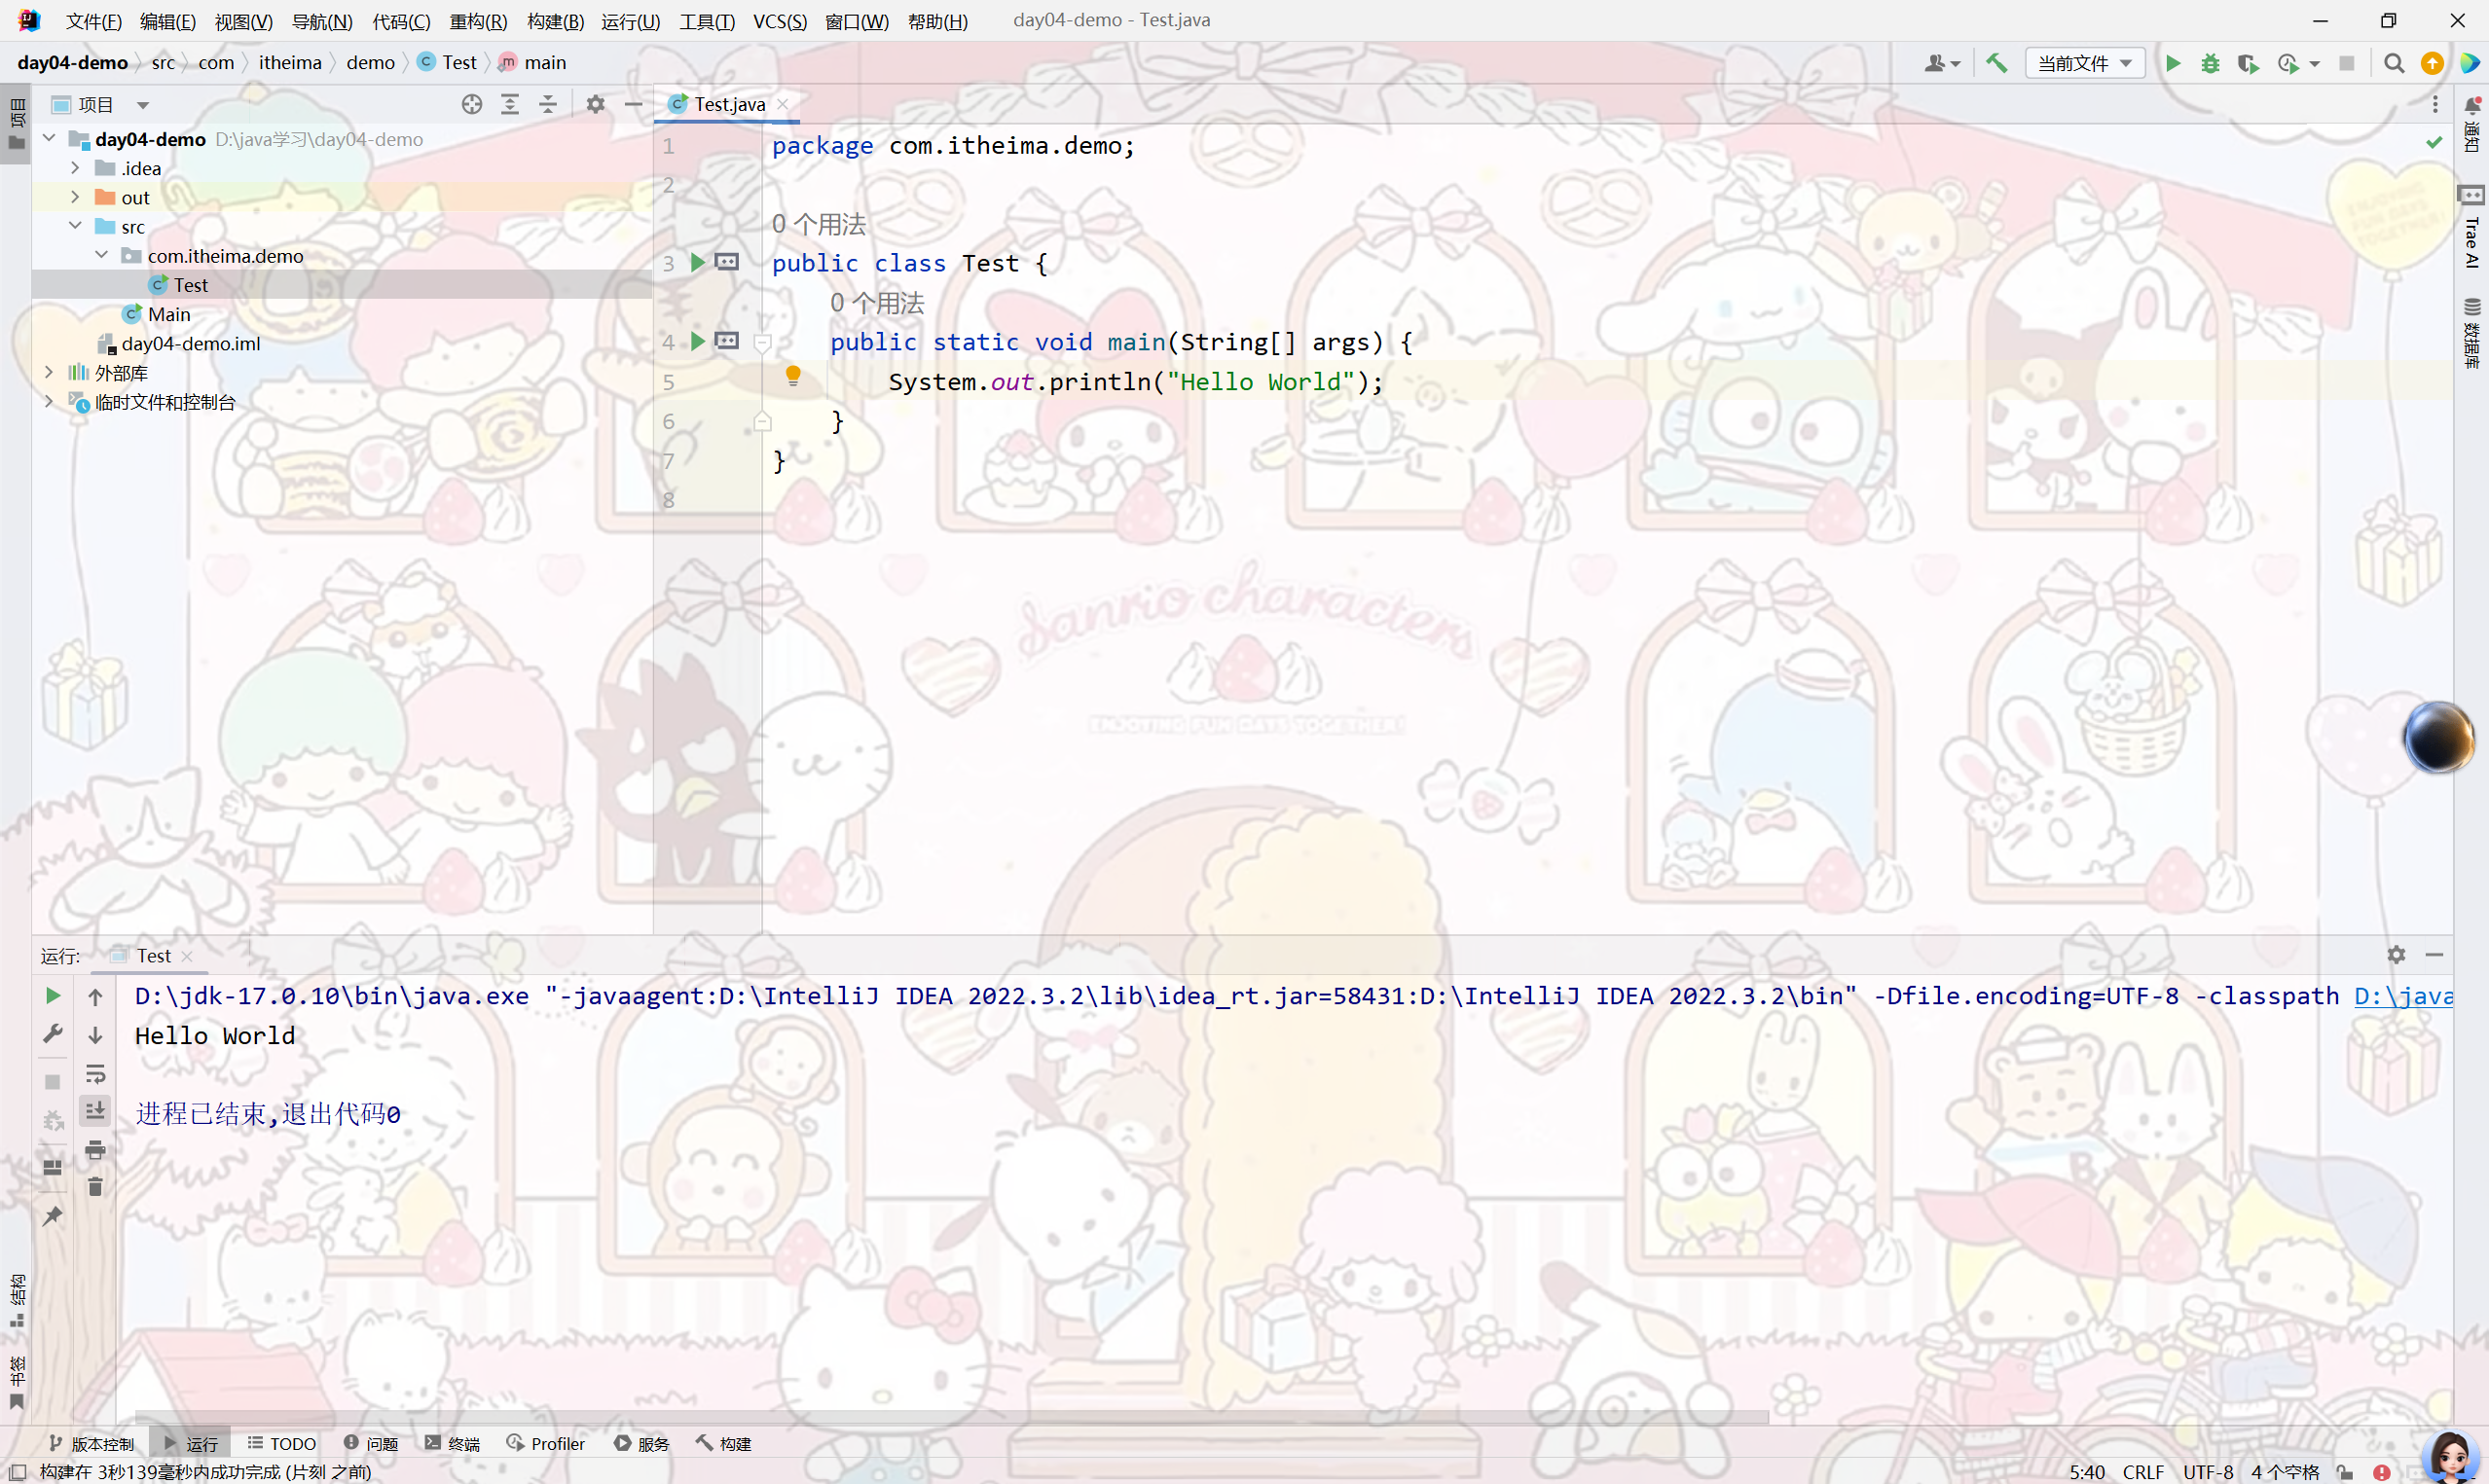Image resolution: width=2489 pixels, height=1484 pixels.
Task: Open the 编辑(E) menu
Action: pos(167,21)
